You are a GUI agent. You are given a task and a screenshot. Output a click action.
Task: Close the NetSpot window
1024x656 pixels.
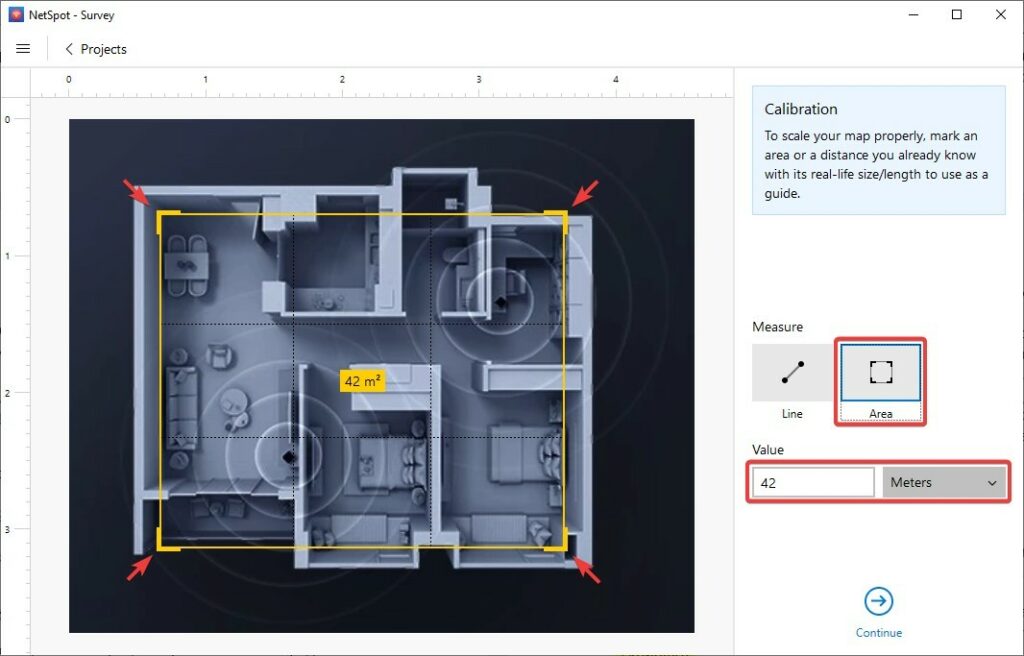coord(1000,14)
